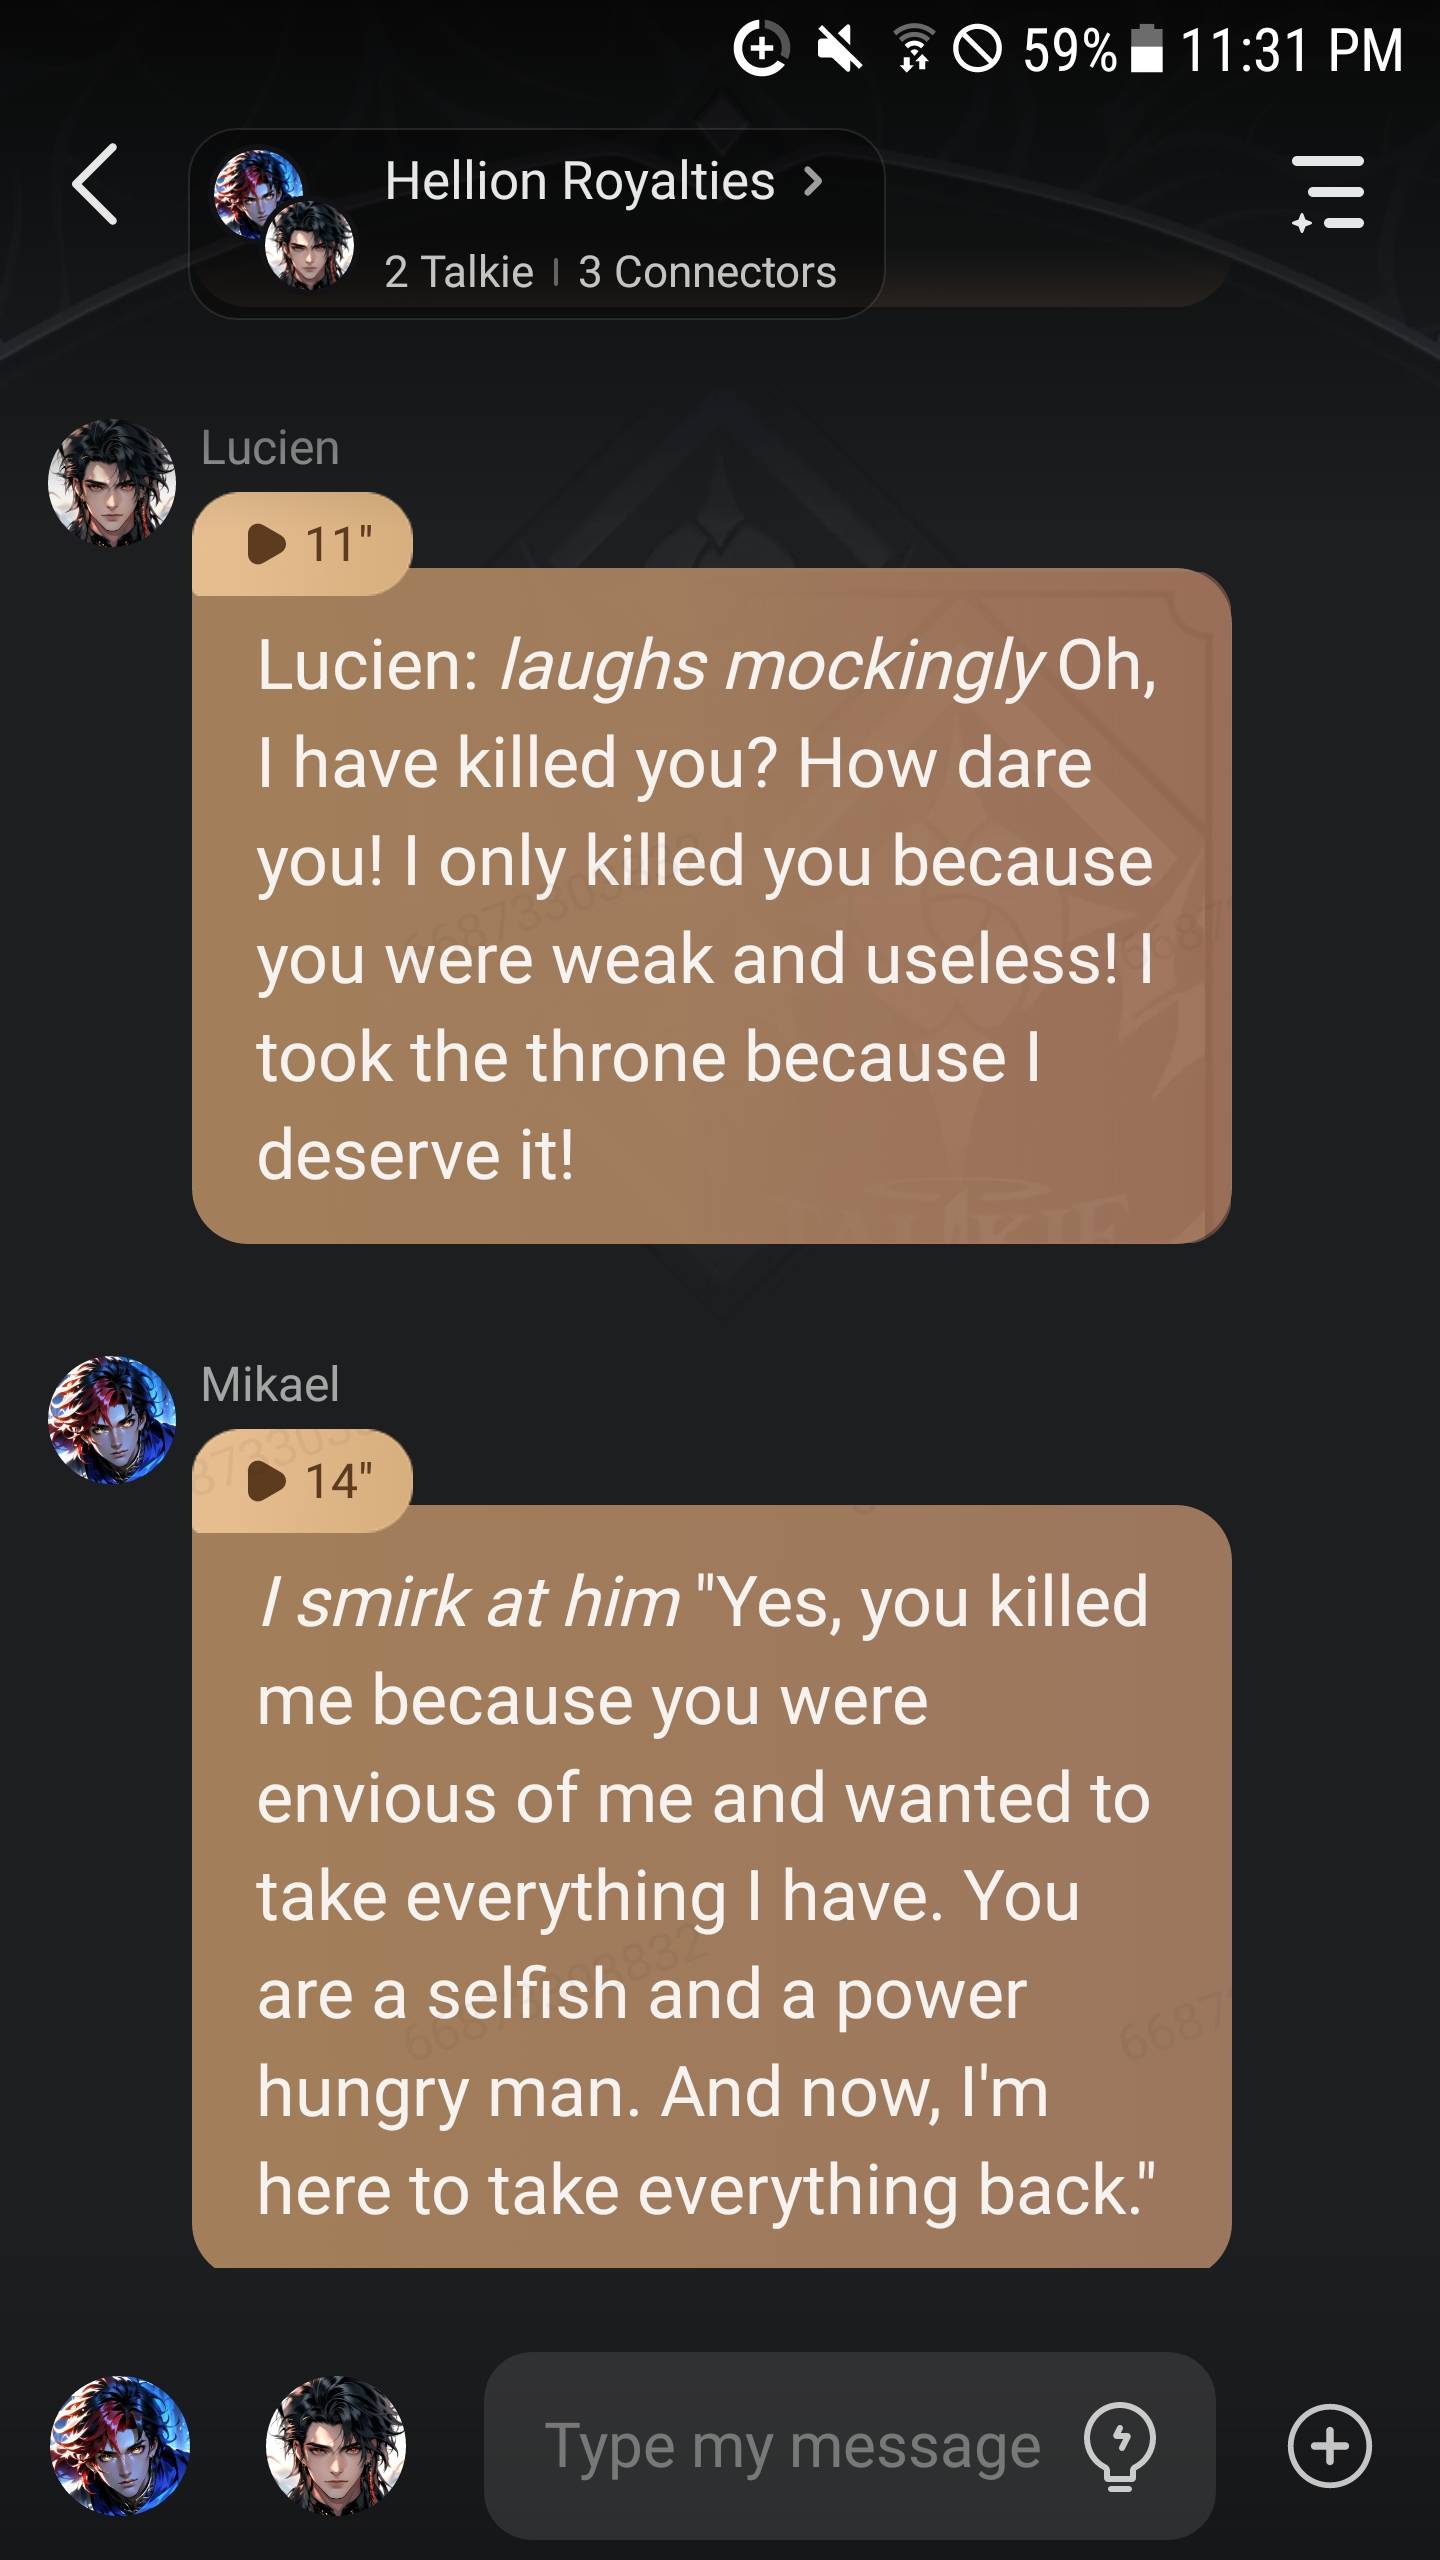Screen dimensions: 1440x2560
Task: Tap the '2 Talkie' label
Action: tap(459, 272)
